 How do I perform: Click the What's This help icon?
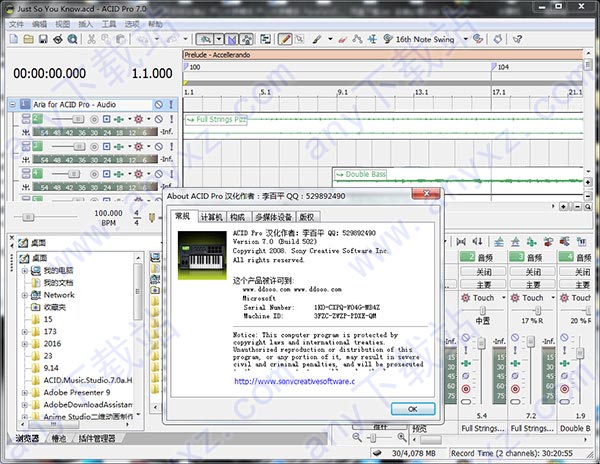point(517,39)
